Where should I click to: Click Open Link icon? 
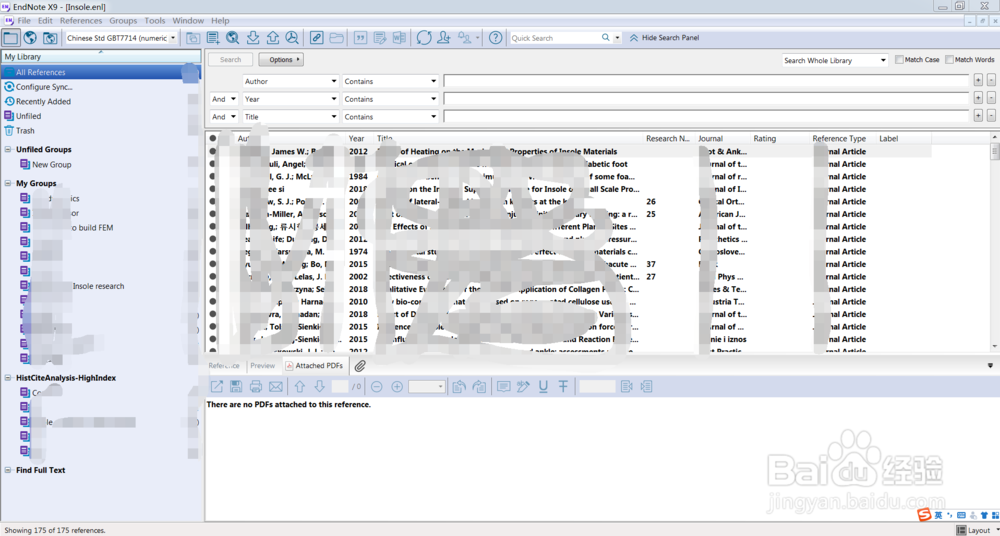click(x=316, y=38)
